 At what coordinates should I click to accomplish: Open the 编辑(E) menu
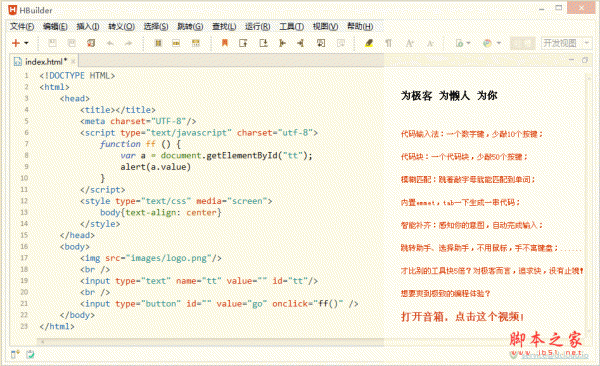(x=55, y=26)
